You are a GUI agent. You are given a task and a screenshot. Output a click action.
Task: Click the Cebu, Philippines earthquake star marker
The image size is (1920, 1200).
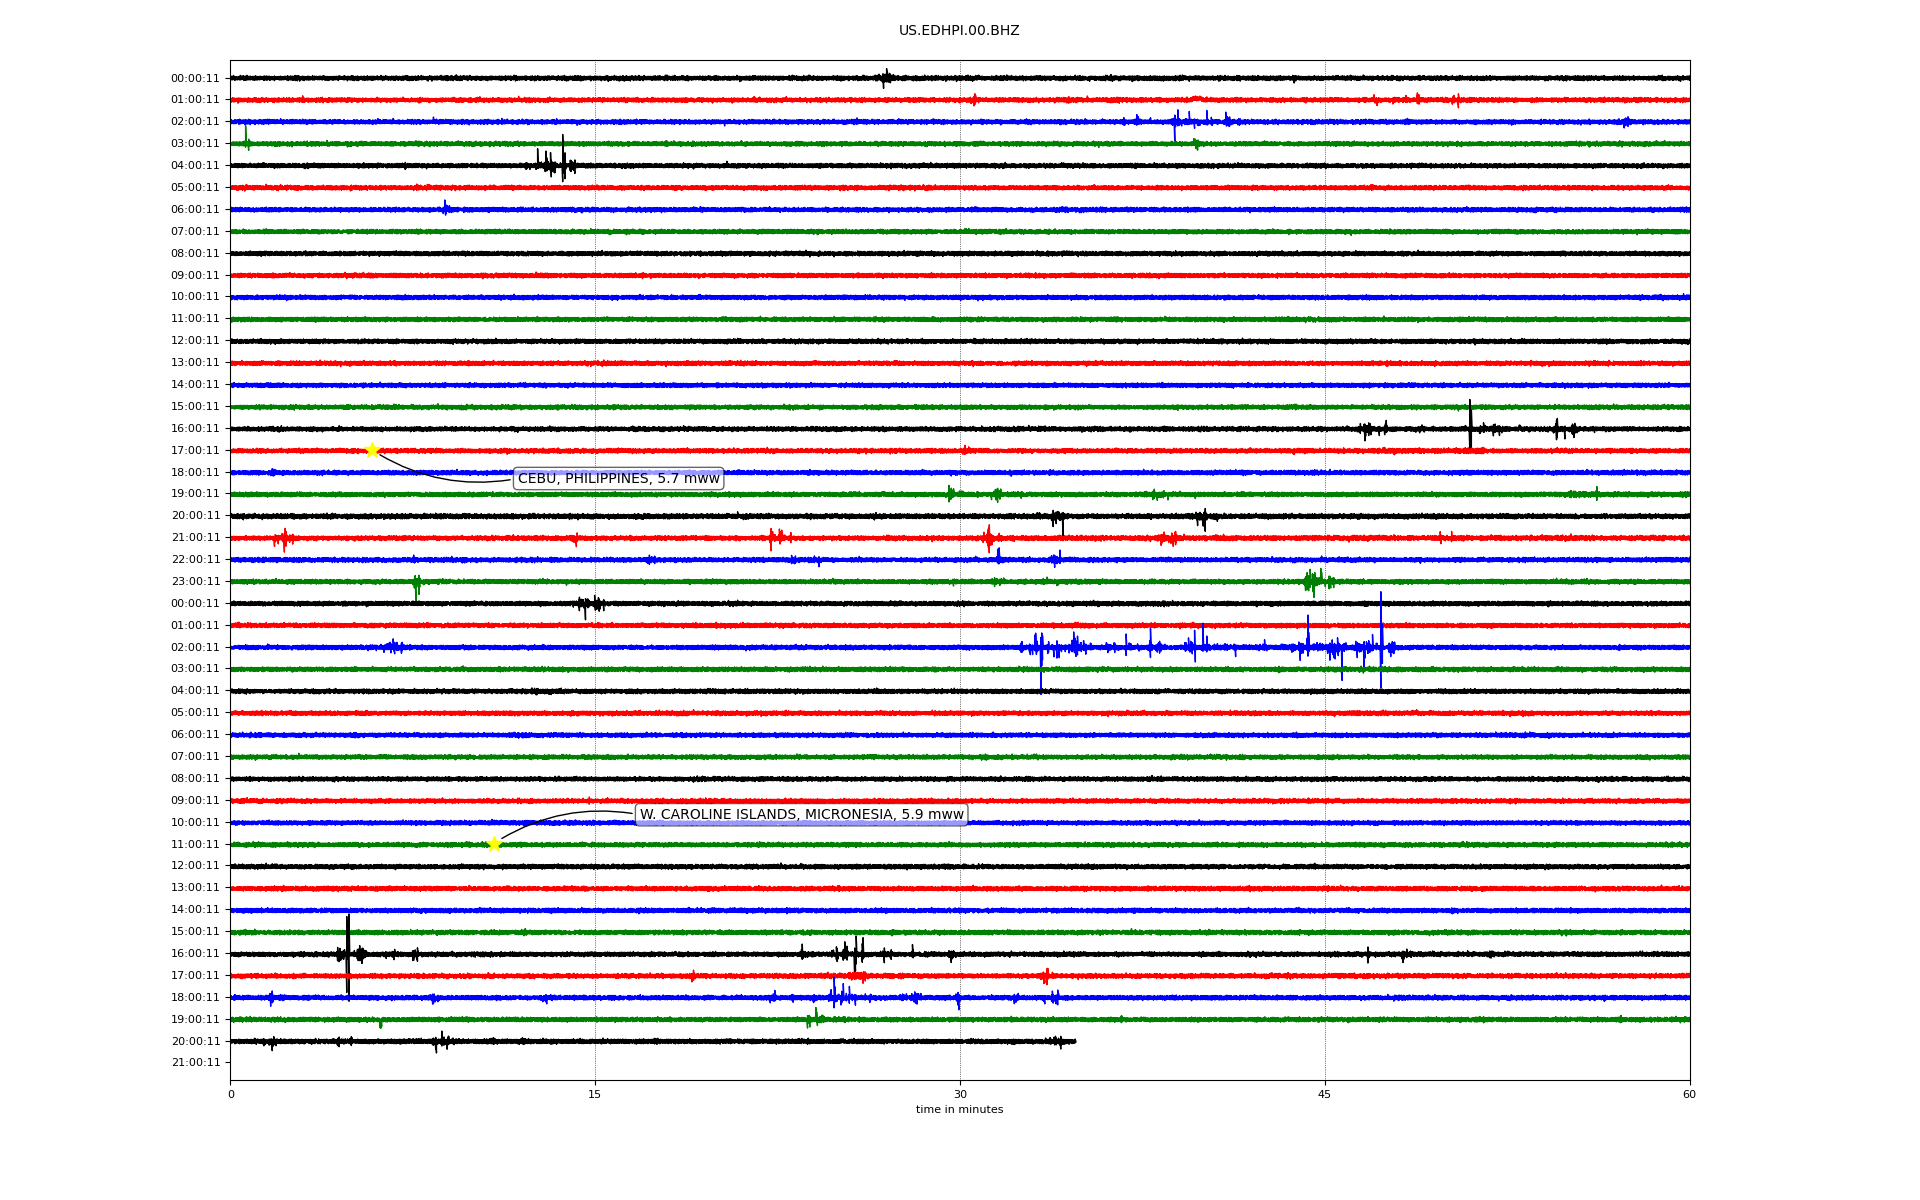(372, 450)
